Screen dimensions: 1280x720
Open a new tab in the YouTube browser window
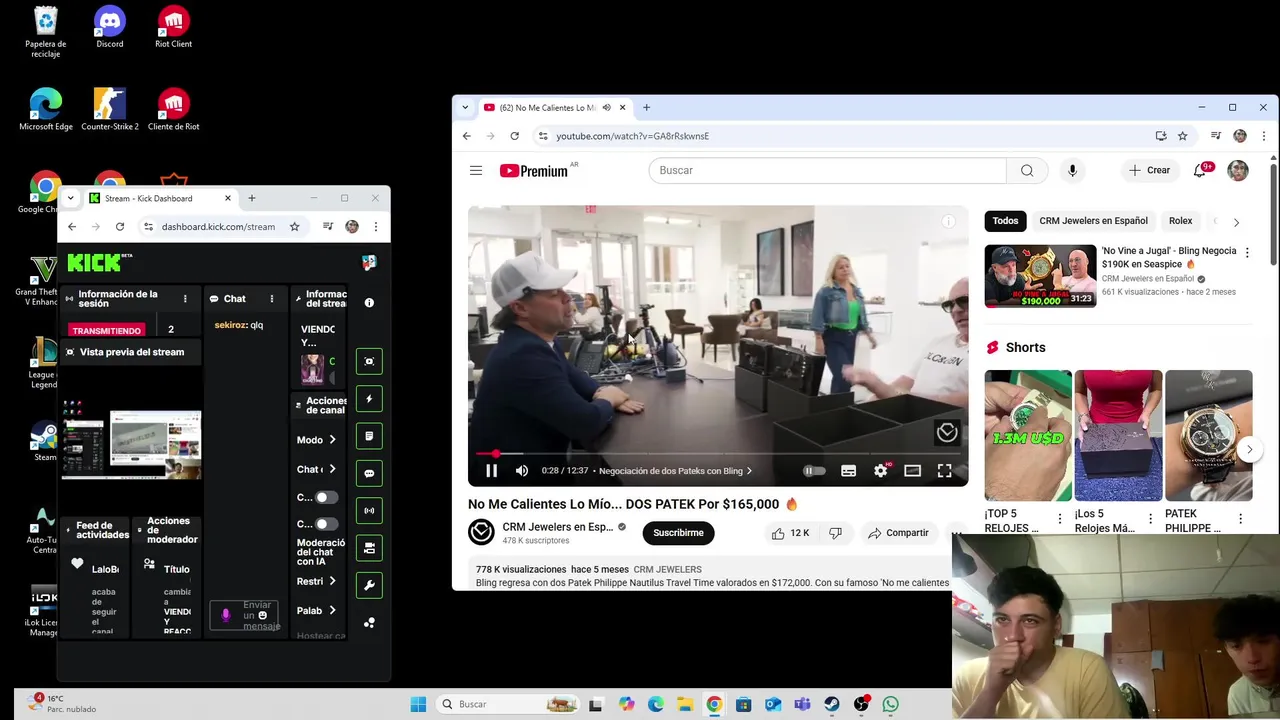point(646,107)
